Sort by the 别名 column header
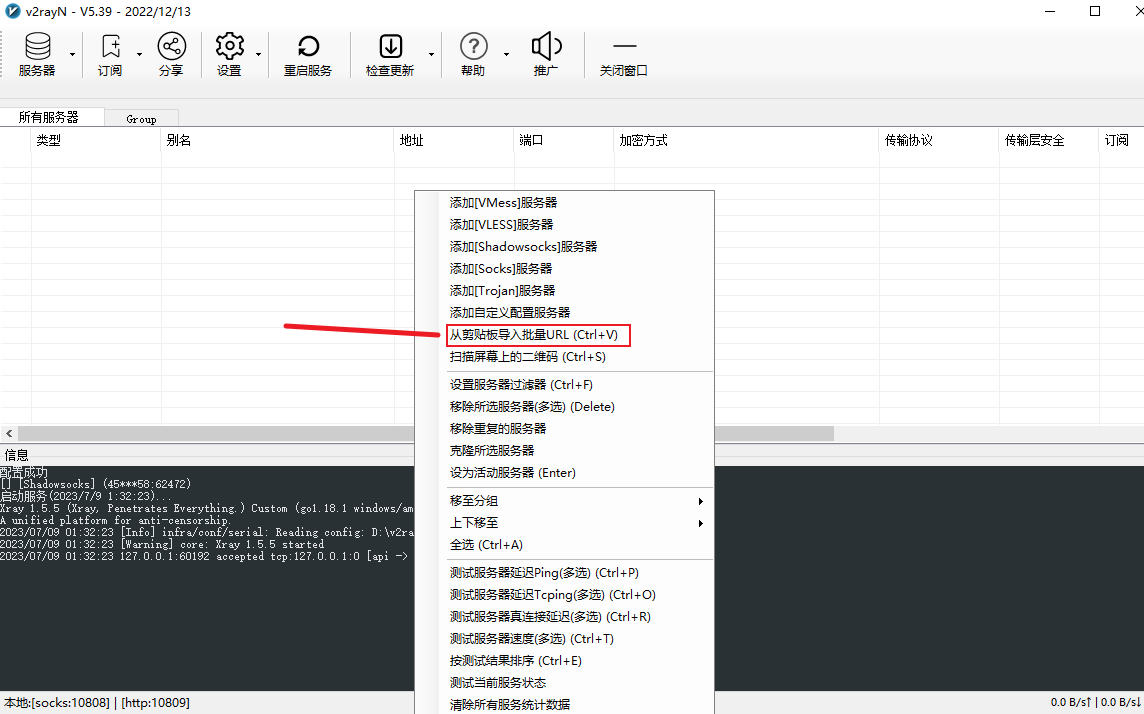 pos(278,140)
